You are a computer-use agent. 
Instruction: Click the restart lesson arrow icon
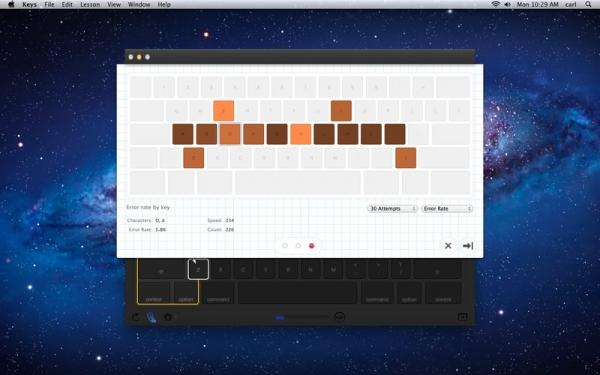pyautogui.click(x=136, y=317)
